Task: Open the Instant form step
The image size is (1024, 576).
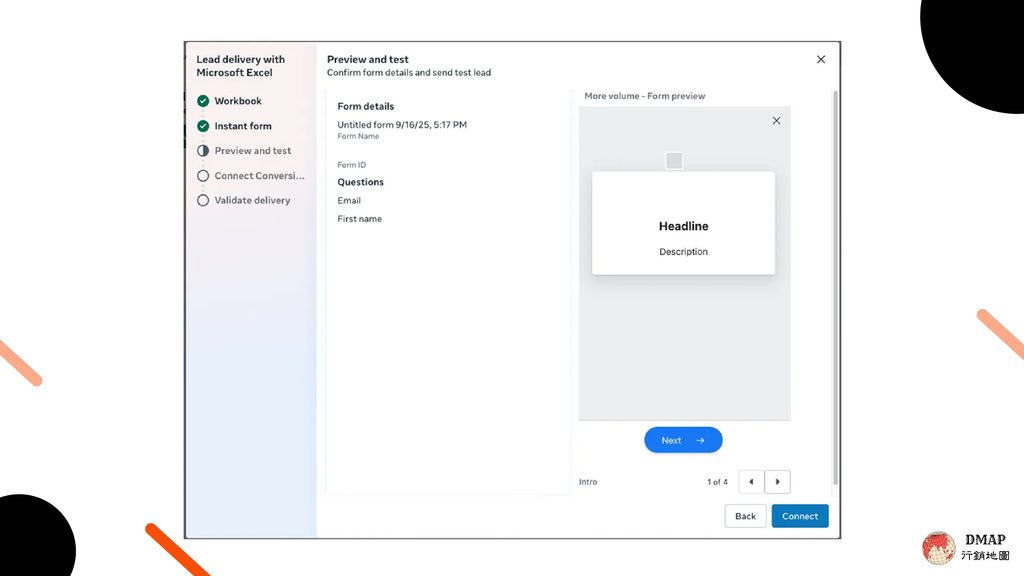Action: pyautogui.click(x=243, y=126)
